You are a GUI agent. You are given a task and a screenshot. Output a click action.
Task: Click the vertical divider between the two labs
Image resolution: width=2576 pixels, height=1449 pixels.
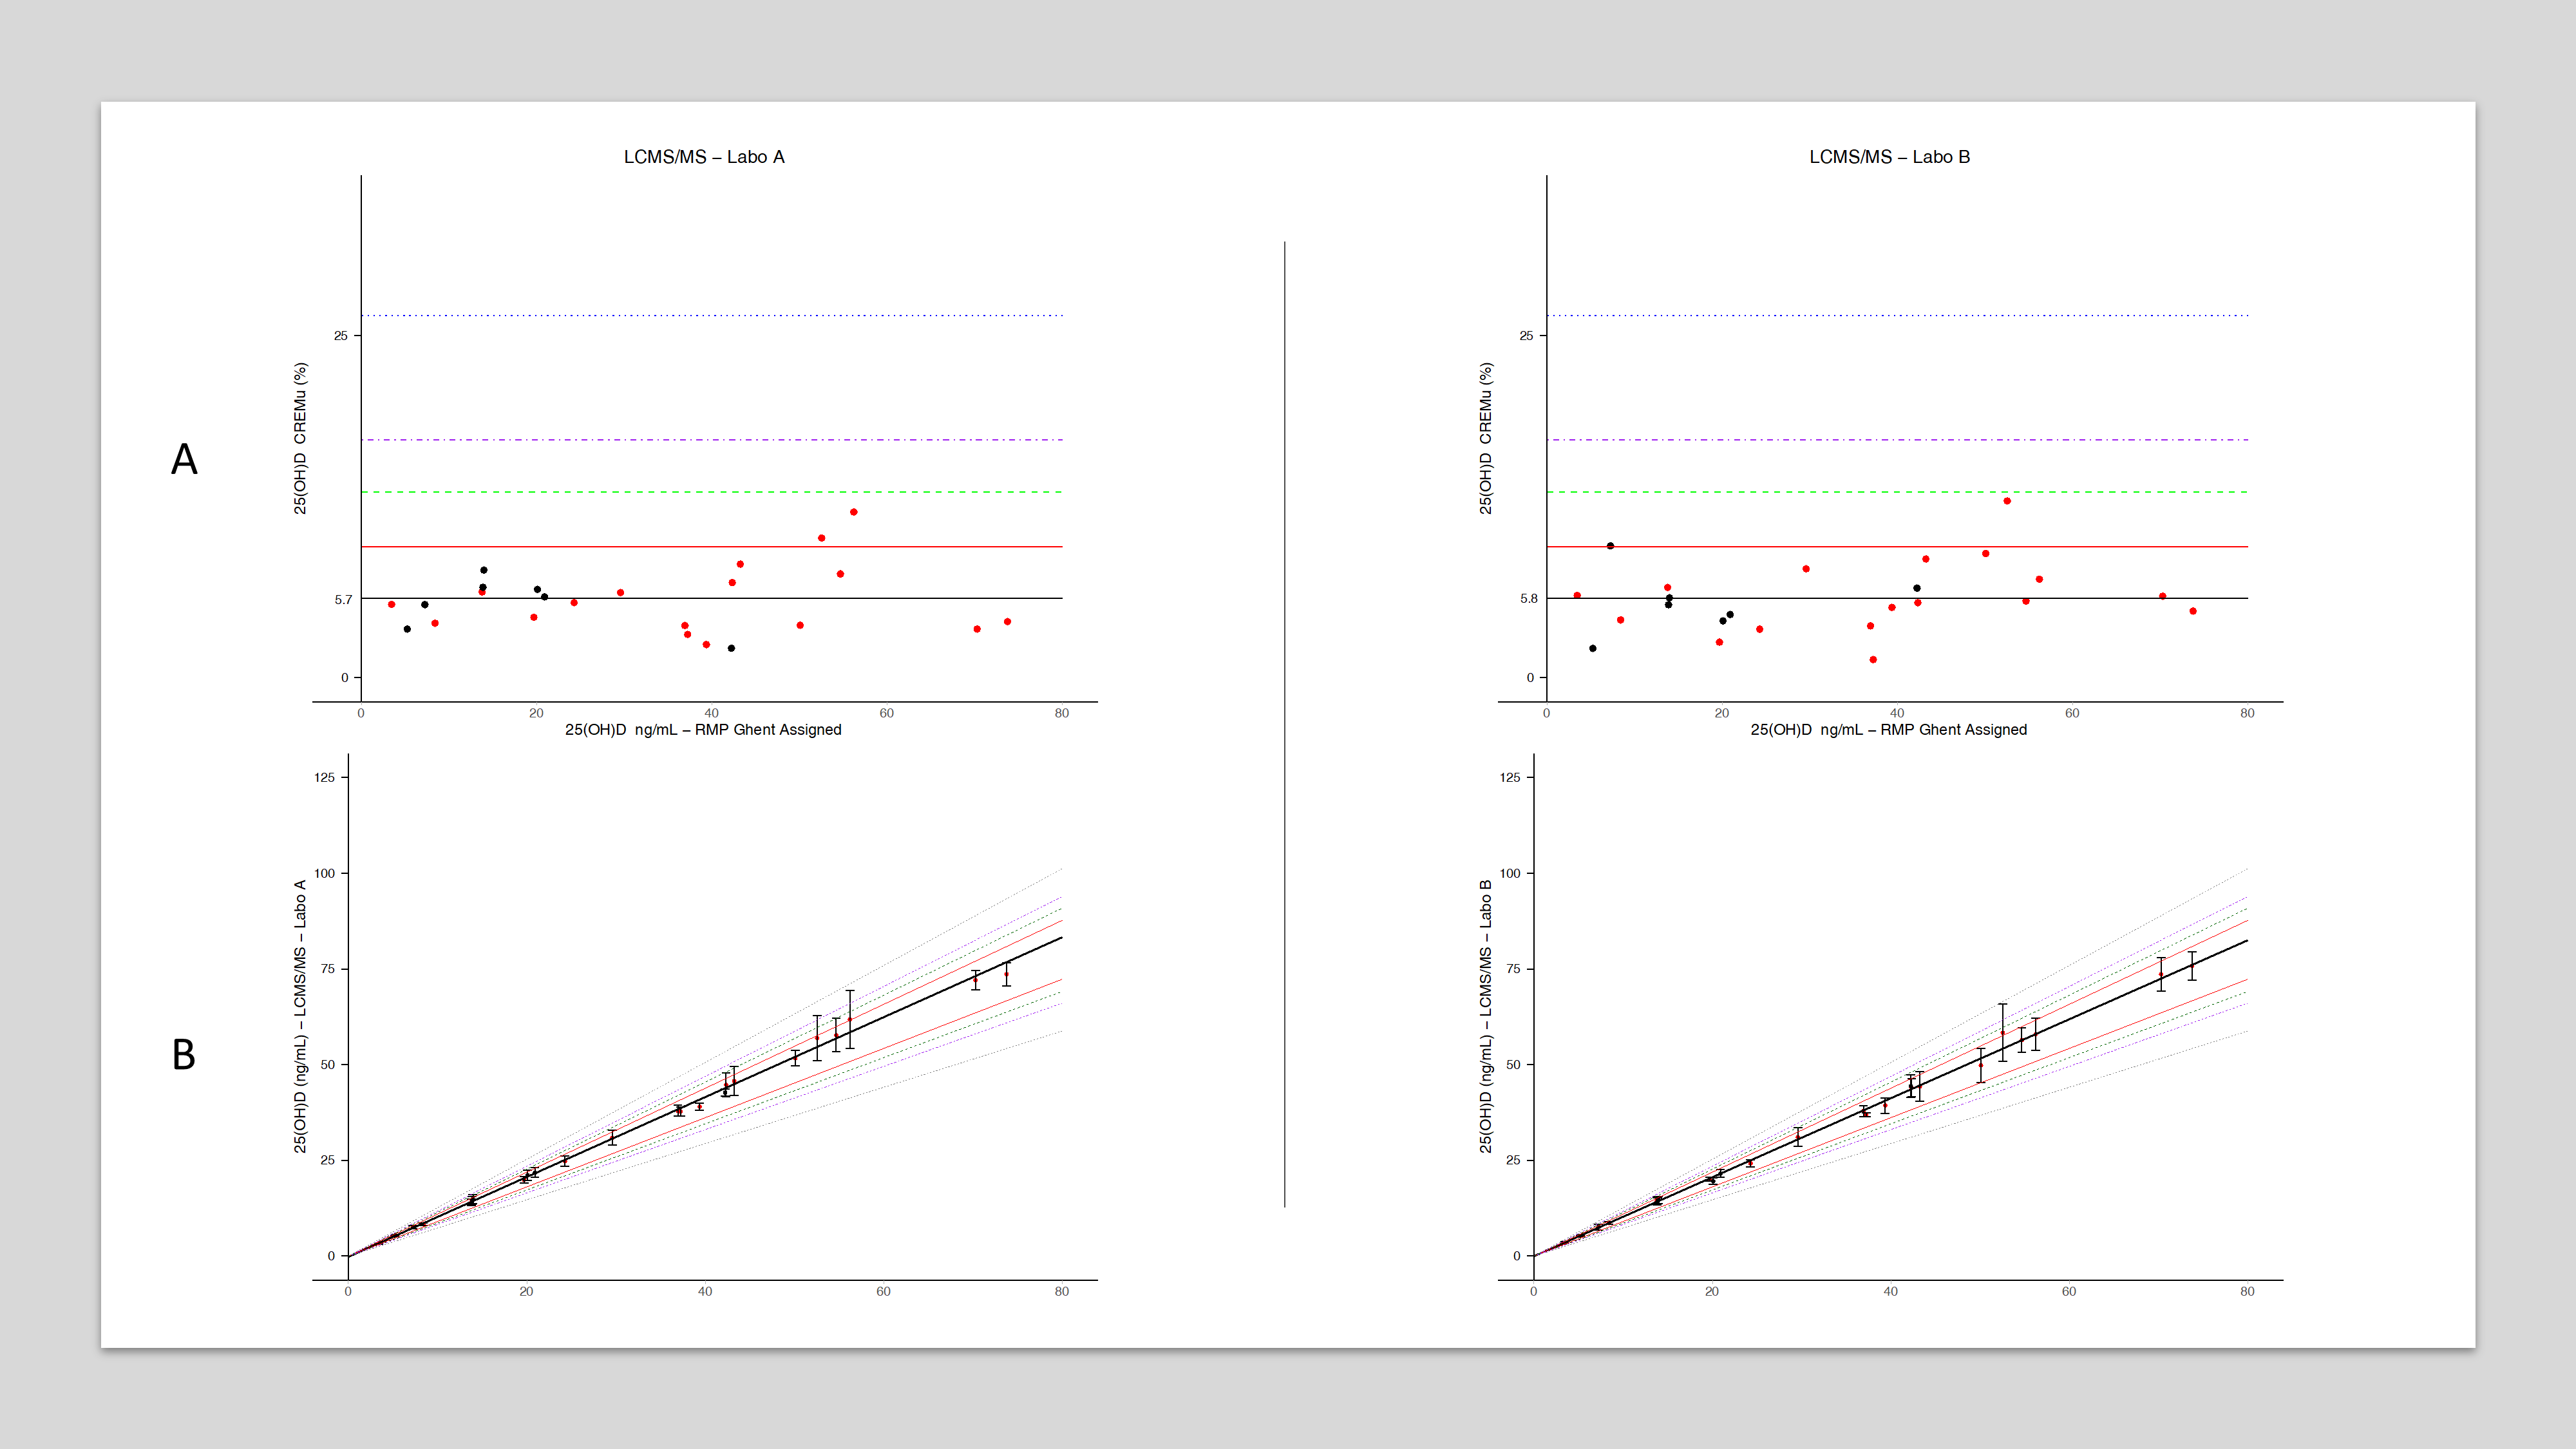[1285, 720]
